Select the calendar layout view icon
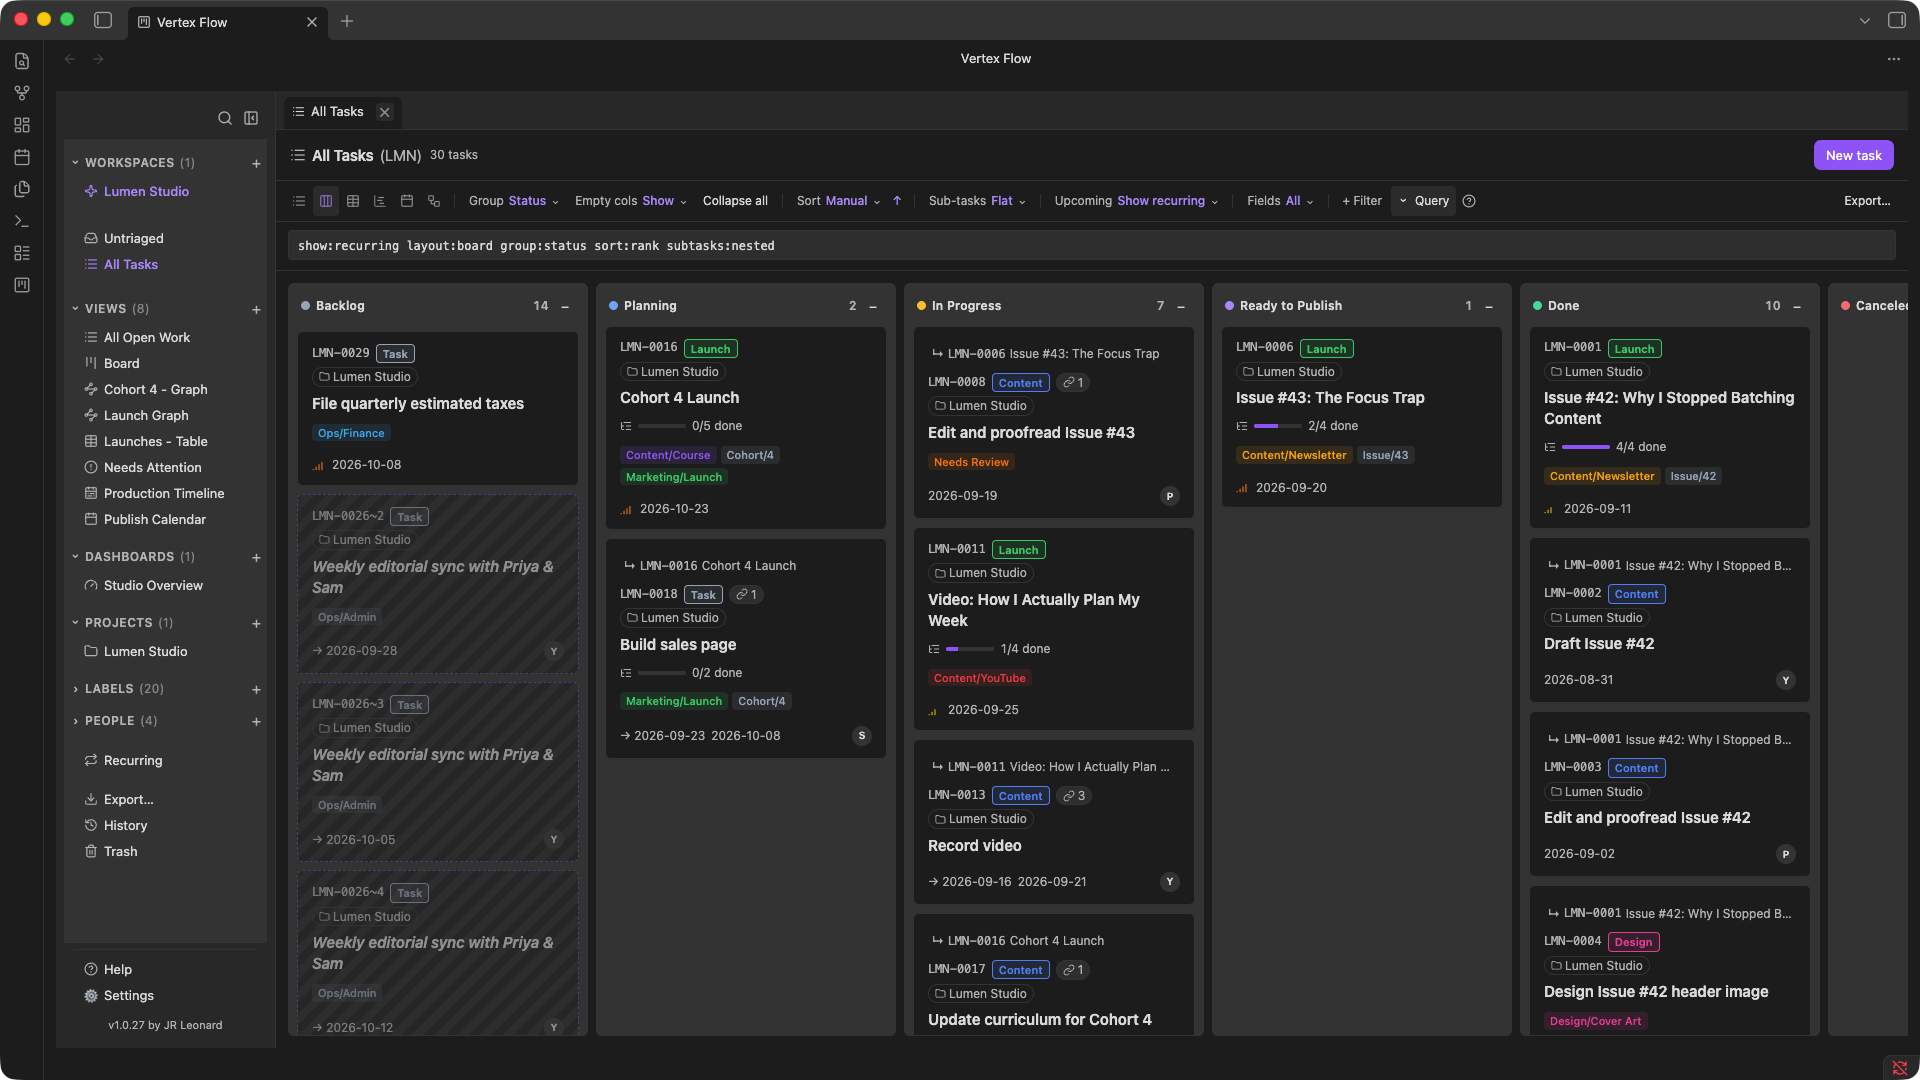 point(407,201)
